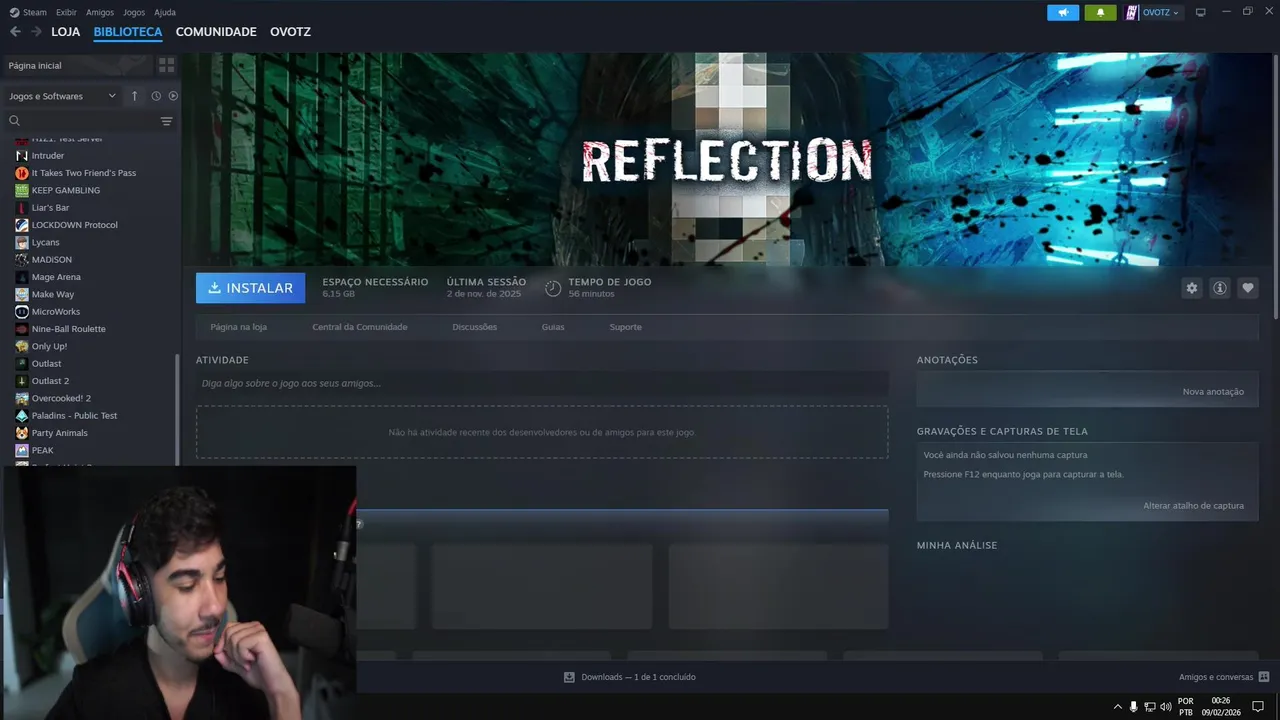Open Central da Comunidade tab
This screenshot has height=720, width=1280.
[x=360, y=327]
